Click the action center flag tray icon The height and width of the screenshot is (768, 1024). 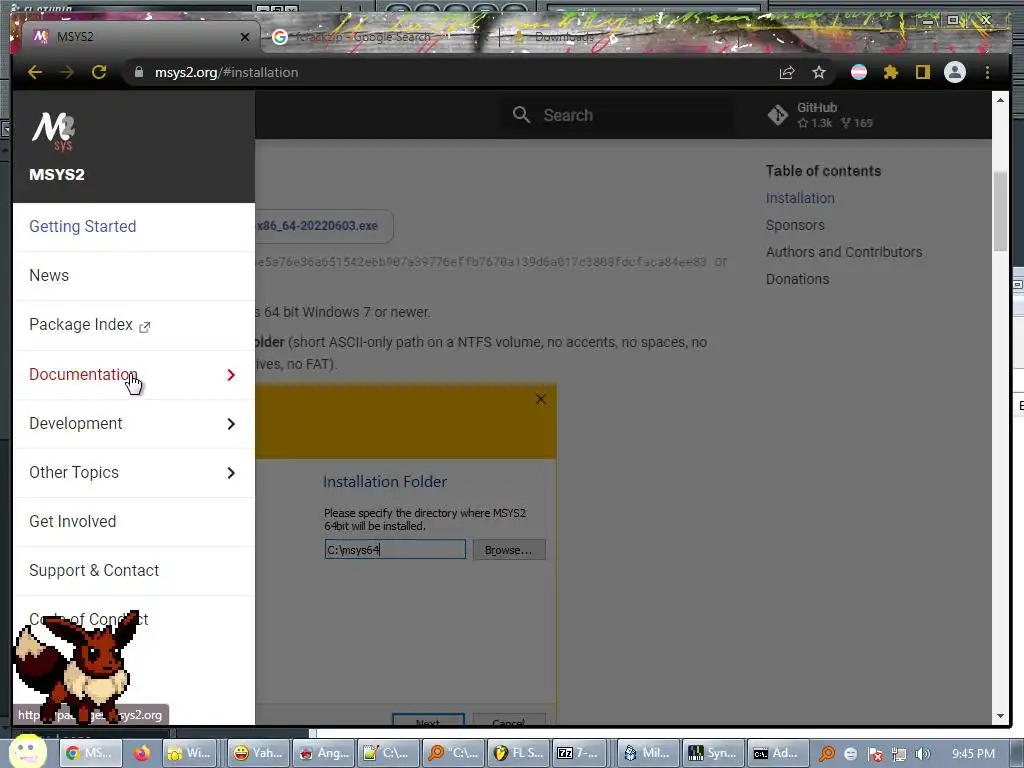[x=875, y=754]
